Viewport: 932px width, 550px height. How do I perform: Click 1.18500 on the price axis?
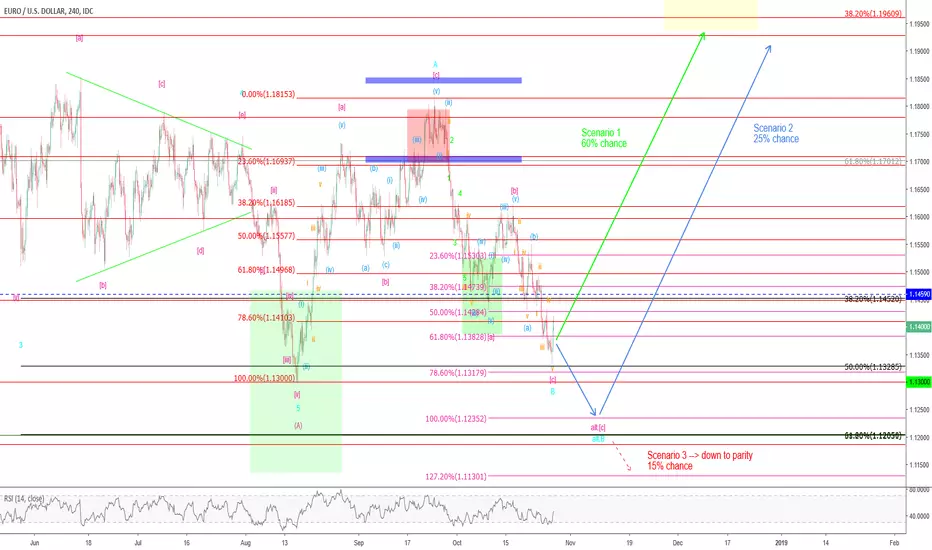(x=920, y=79)
